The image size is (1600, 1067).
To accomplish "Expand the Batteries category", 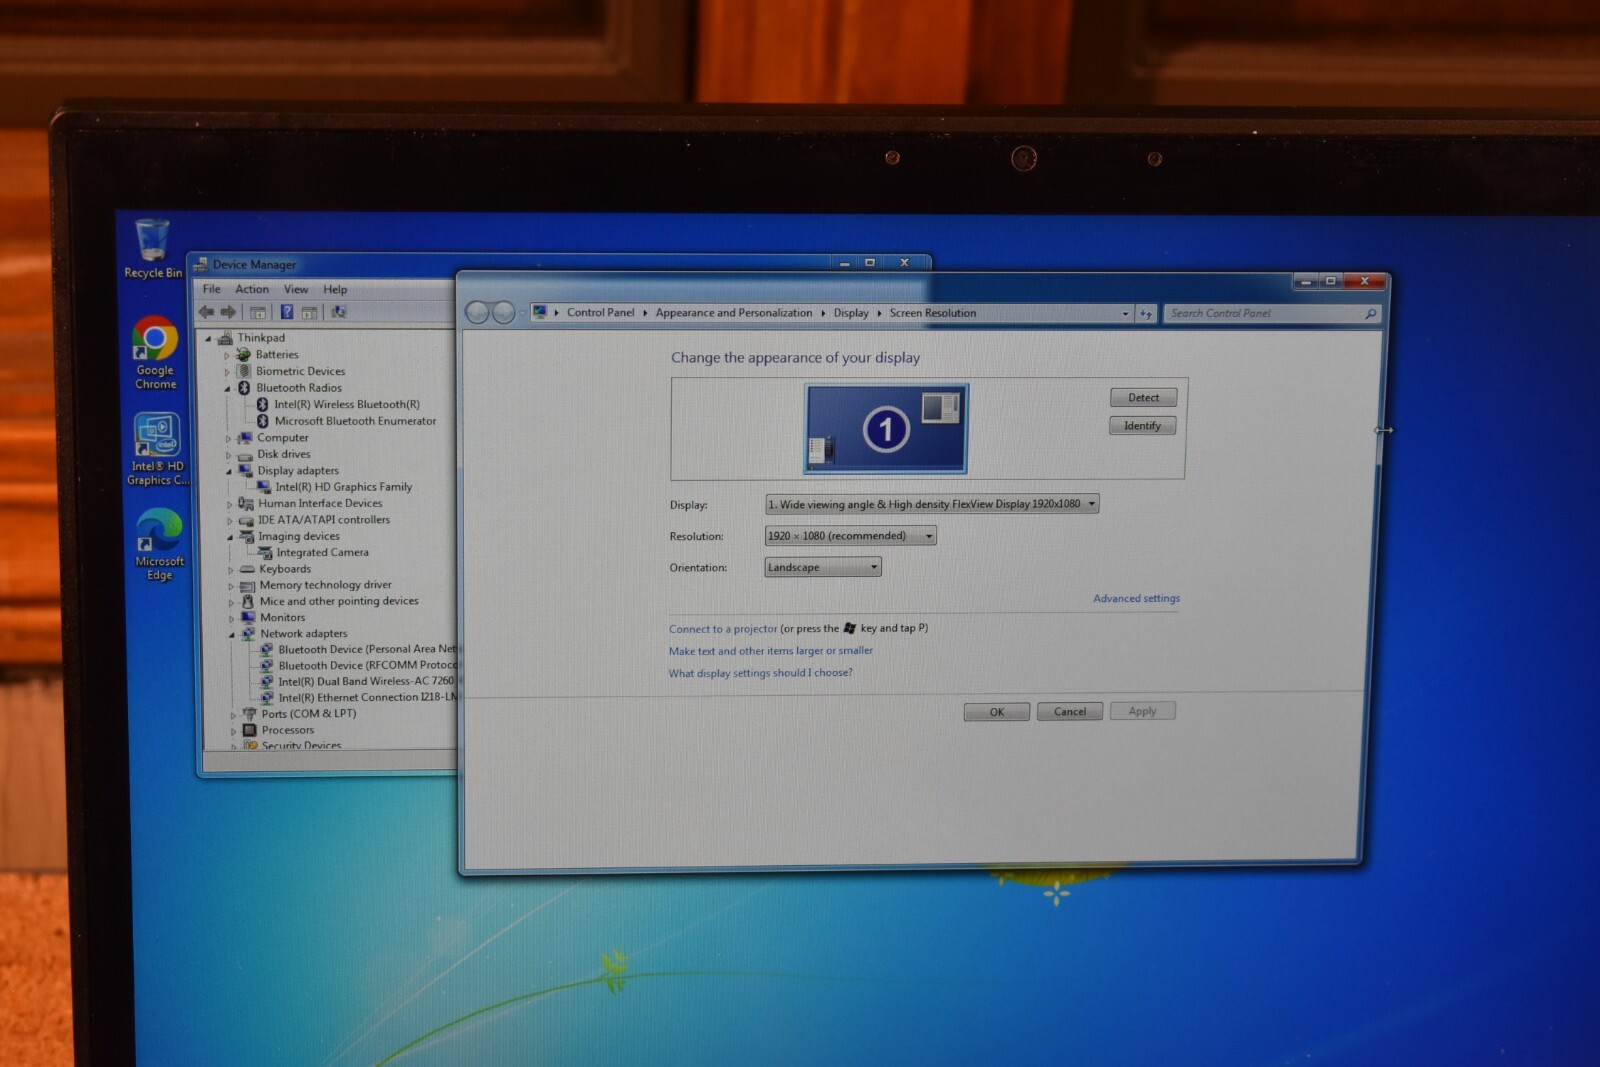I will [x=227, y=355].
